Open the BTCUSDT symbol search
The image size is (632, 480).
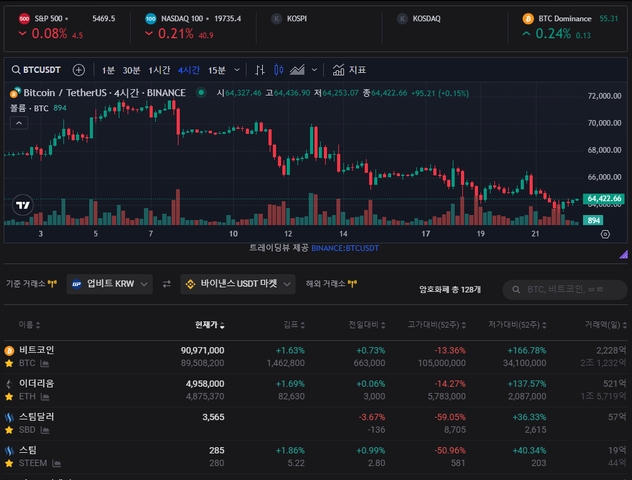[36, 70]
